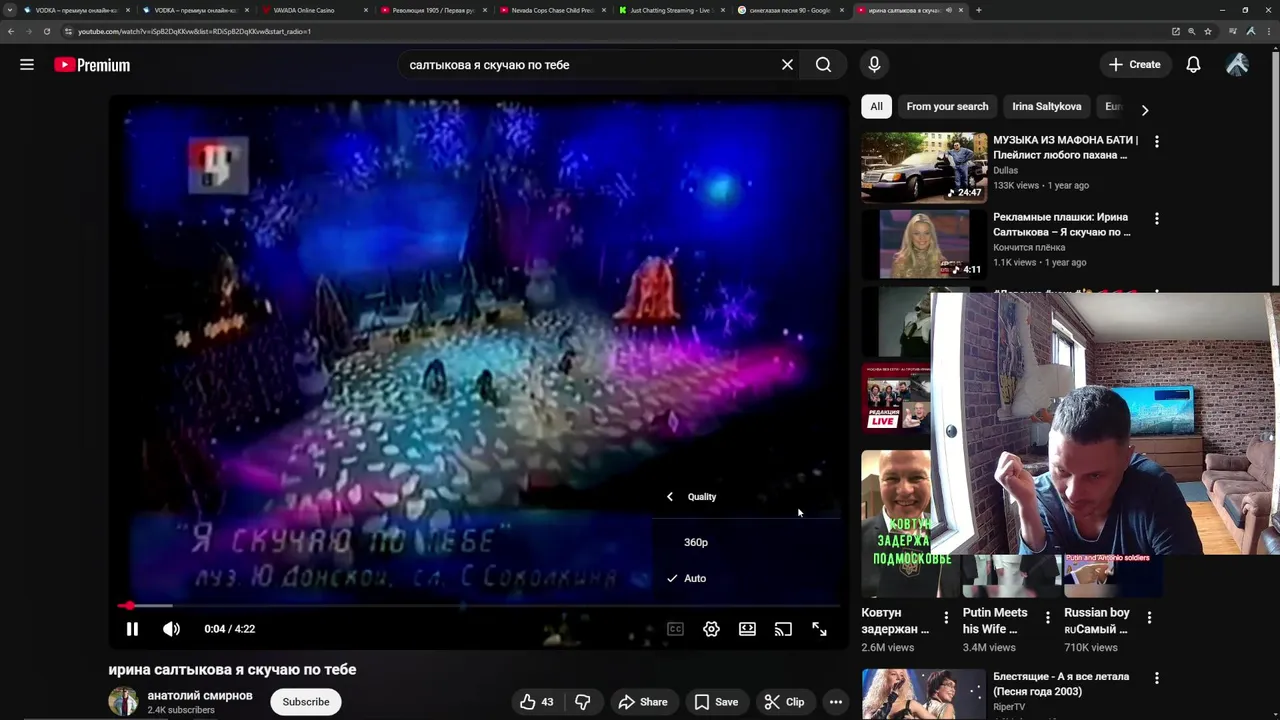Open options for Рекламные плашки video
The height and width of the screenshot is (720, 1280).
coord(1156,218)
